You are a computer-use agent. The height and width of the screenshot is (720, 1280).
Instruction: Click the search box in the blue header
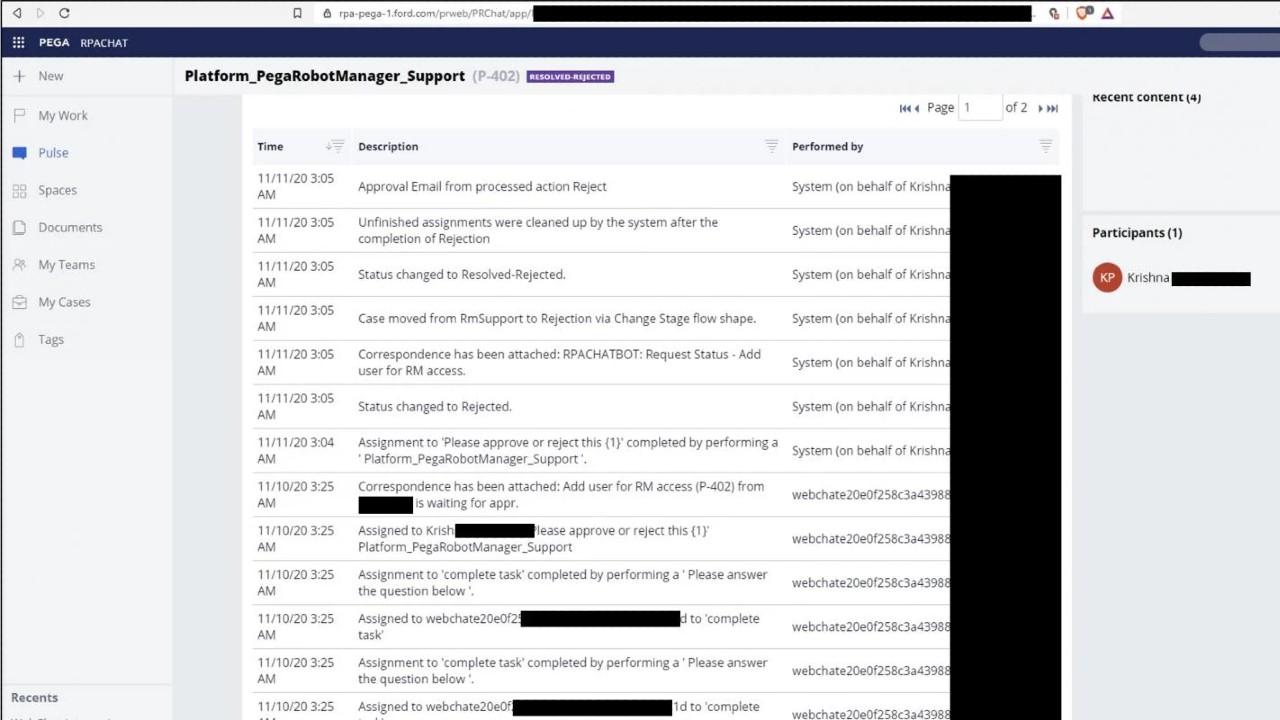[x=1239, y=42]
